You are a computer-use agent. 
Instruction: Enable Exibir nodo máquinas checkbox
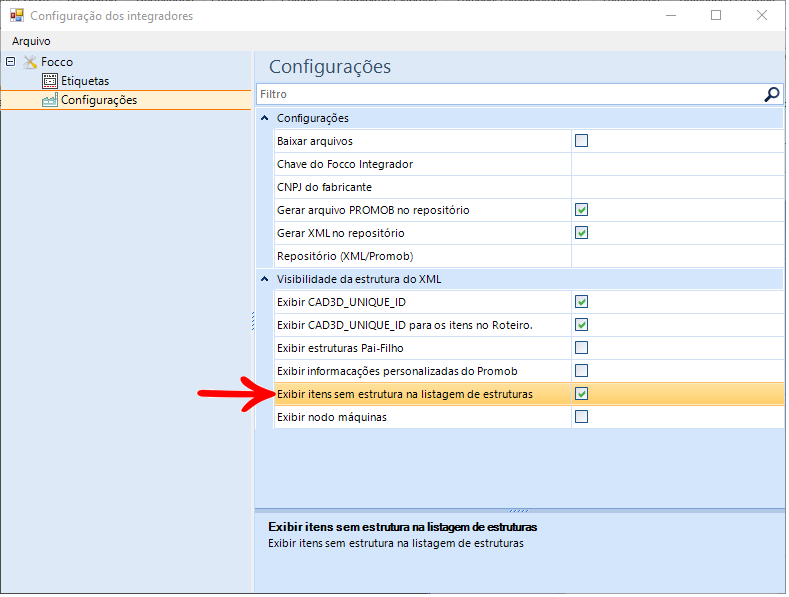tap(581, 417)
